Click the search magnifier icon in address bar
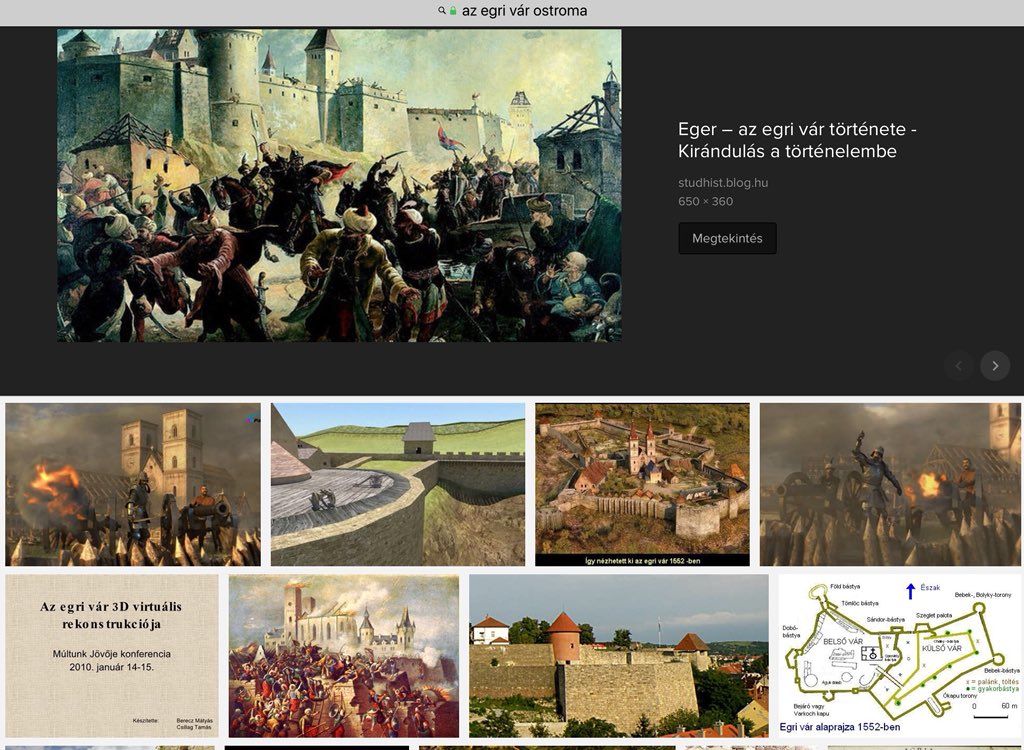This screenshot has width=1024, height=750. point(442,10)
